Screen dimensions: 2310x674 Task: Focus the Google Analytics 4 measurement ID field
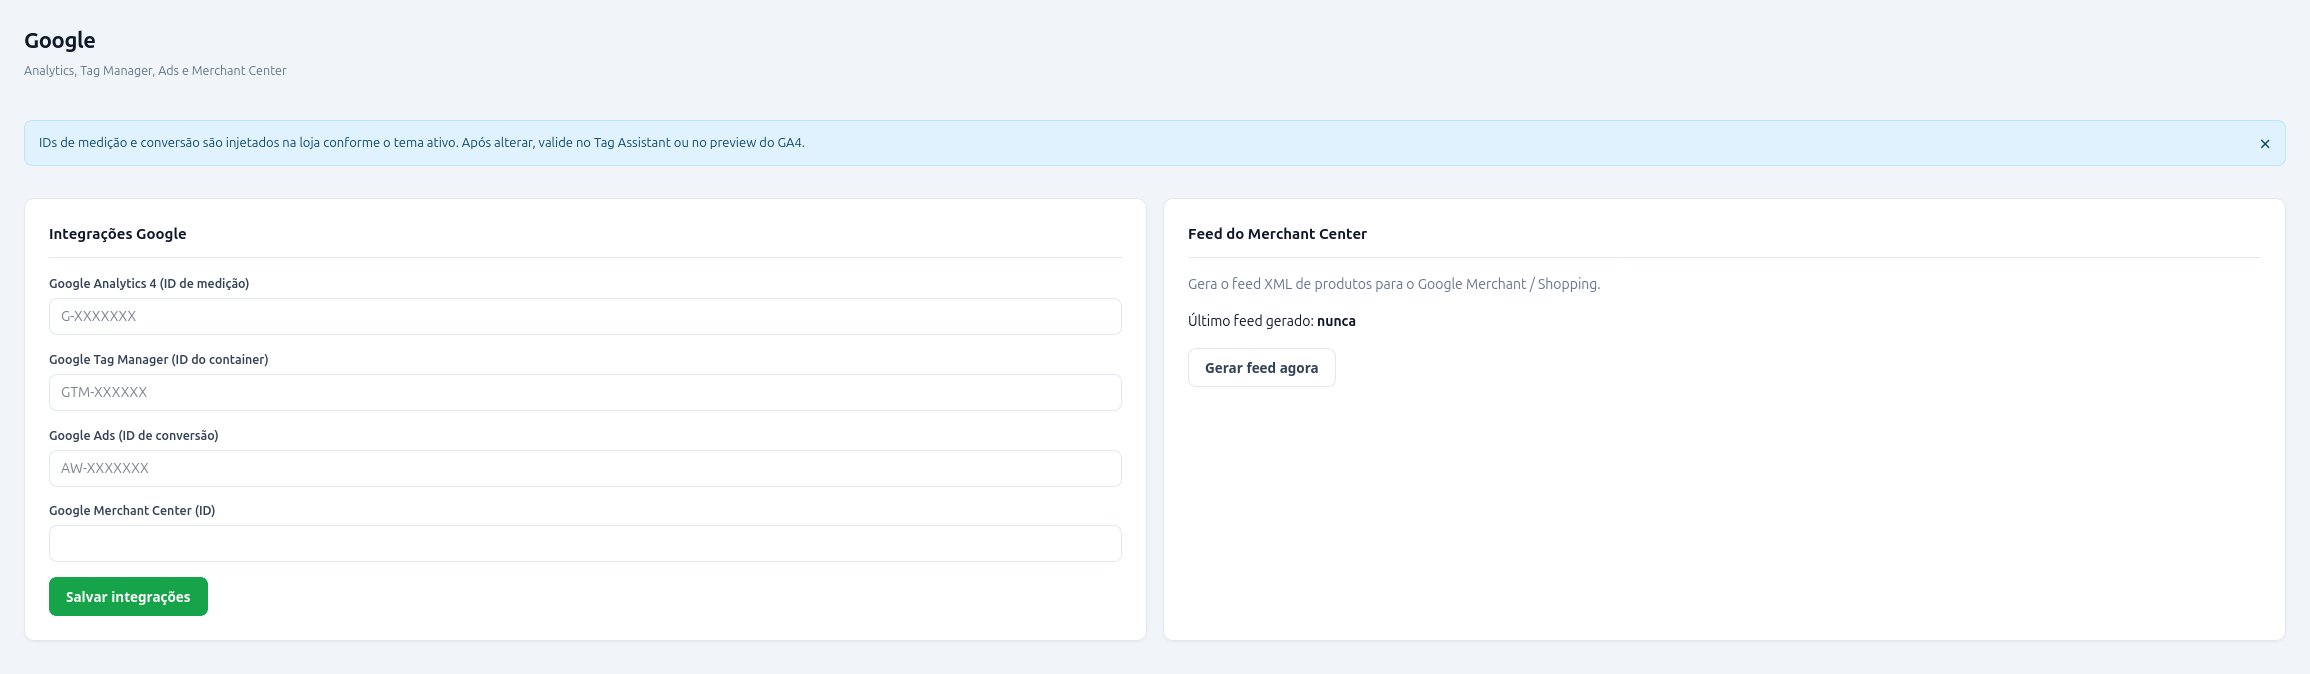tap(585, 316)
